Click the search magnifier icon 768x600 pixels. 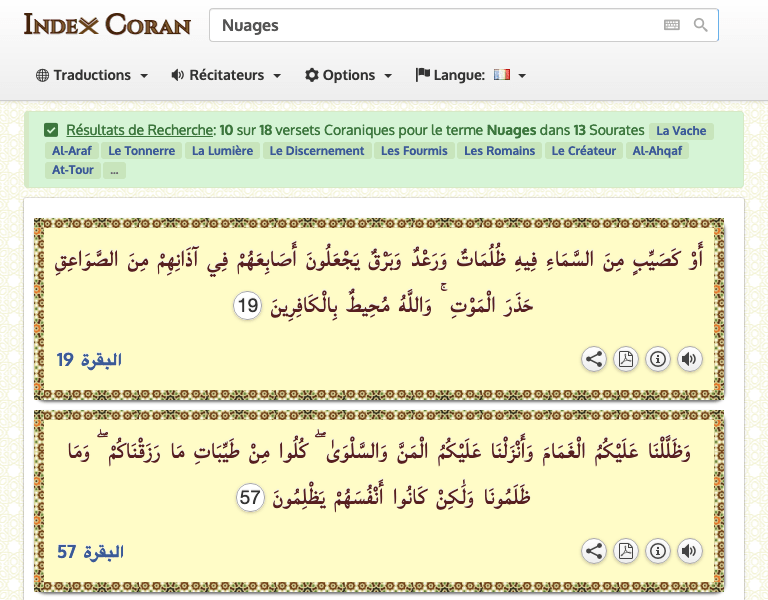pos(701,25)
